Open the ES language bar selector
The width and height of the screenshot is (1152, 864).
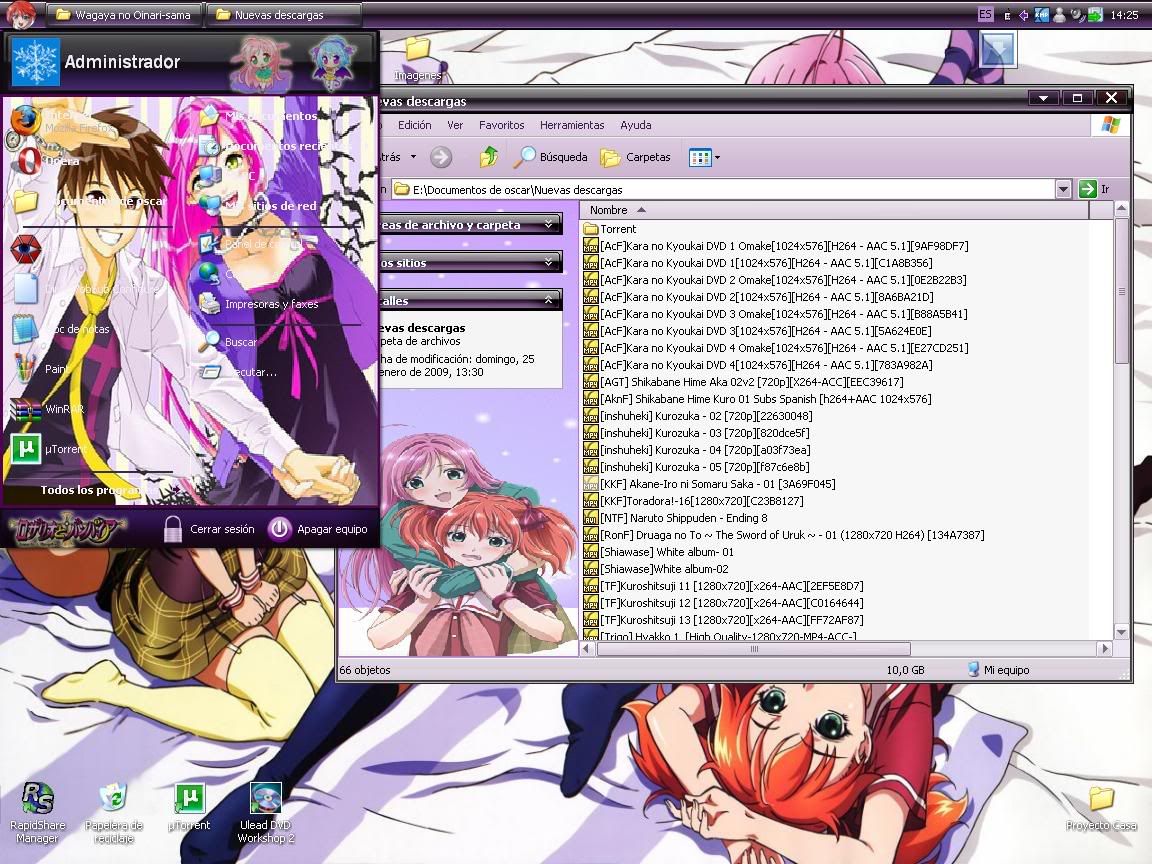(985, 15)
